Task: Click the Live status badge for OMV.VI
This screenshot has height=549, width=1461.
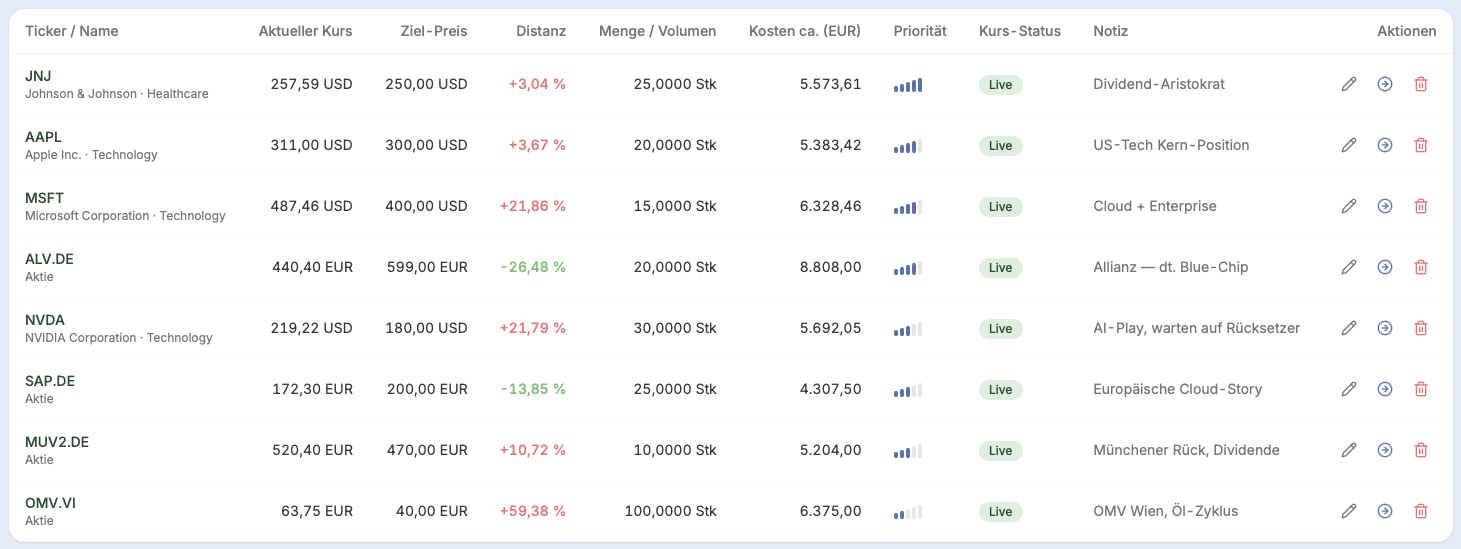Action: [x=1000, y=512]
